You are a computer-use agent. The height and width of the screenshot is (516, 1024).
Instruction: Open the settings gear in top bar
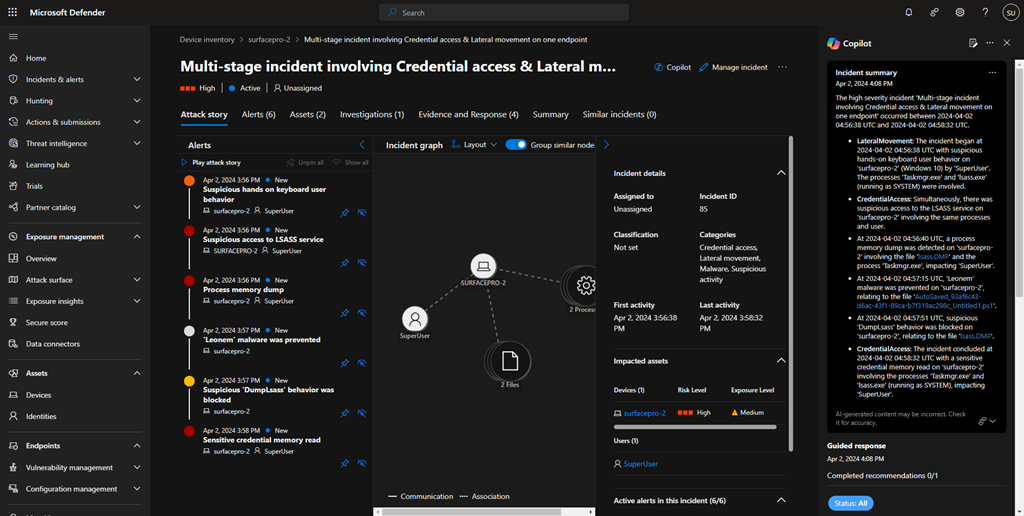point(959,12)
